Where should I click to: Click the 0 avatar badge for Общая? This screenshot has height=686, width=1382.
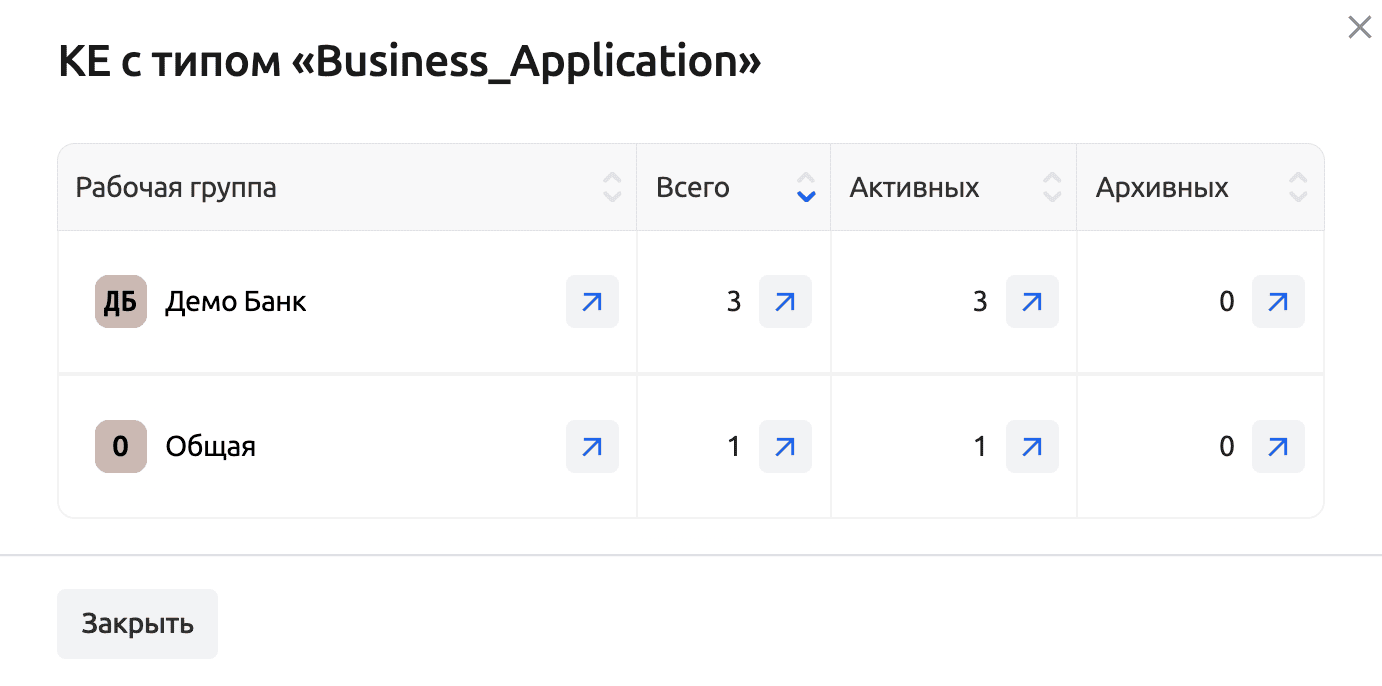pyautogui.click(x=121, y=446)
